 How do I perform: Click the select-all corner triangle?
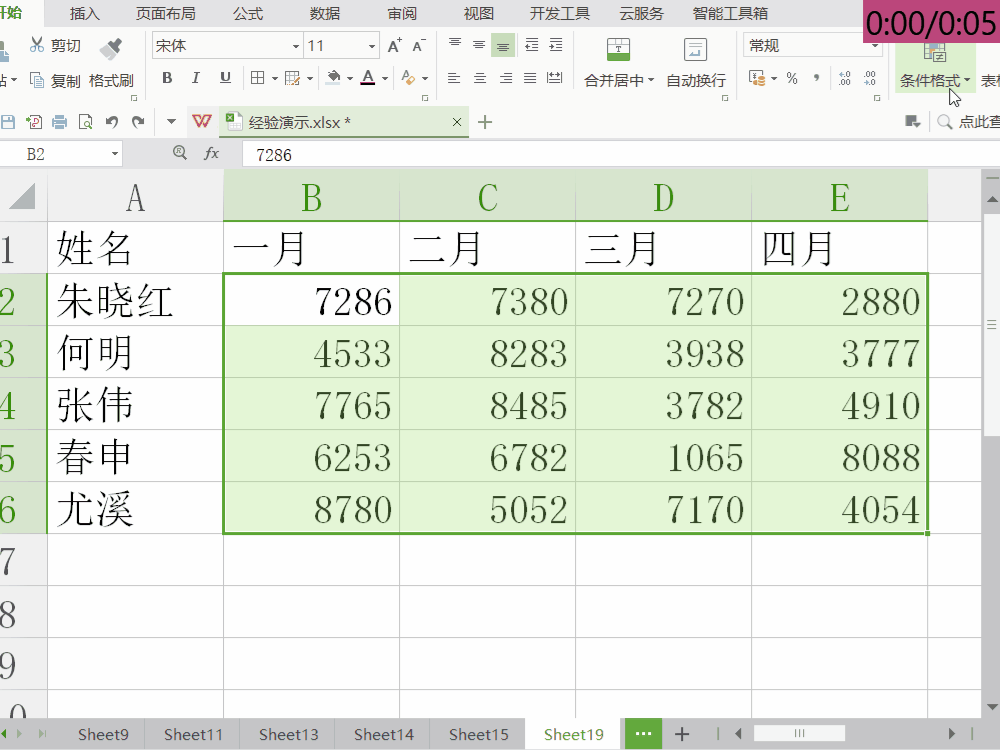[23, 196]
